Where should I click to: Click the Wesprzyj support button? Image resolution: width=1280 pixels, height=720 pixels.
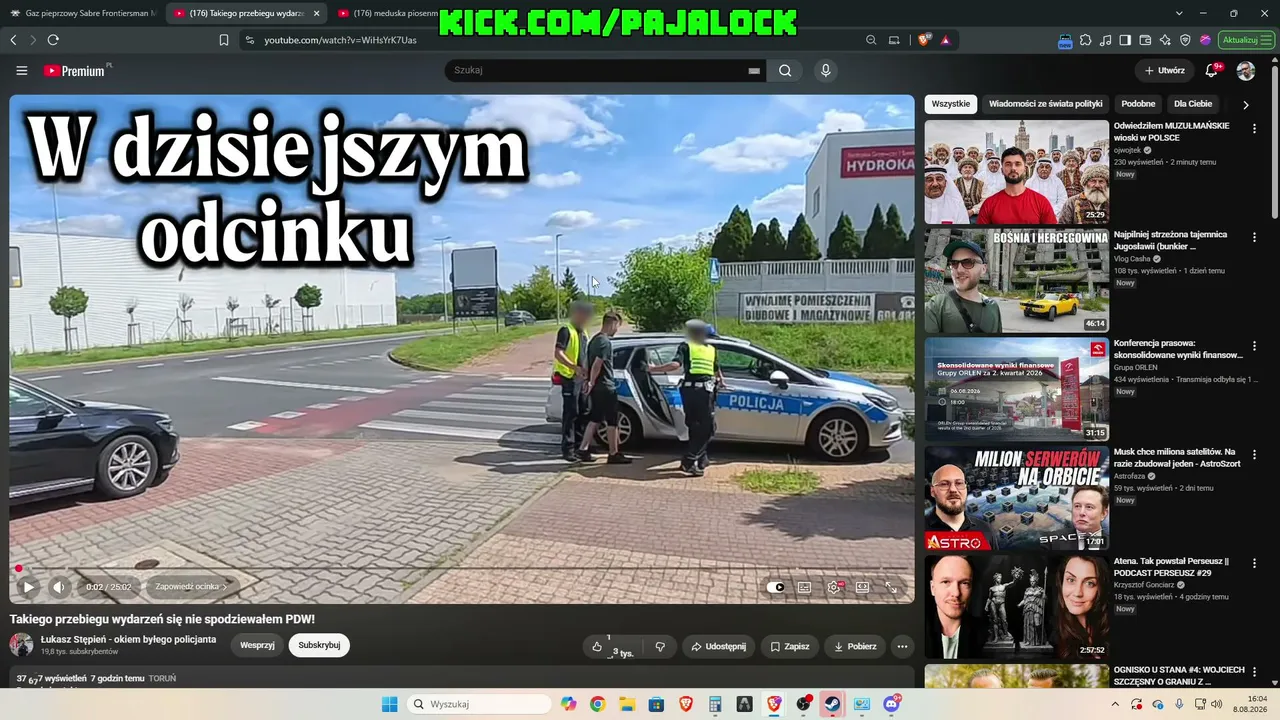click(x=257, y=645)
